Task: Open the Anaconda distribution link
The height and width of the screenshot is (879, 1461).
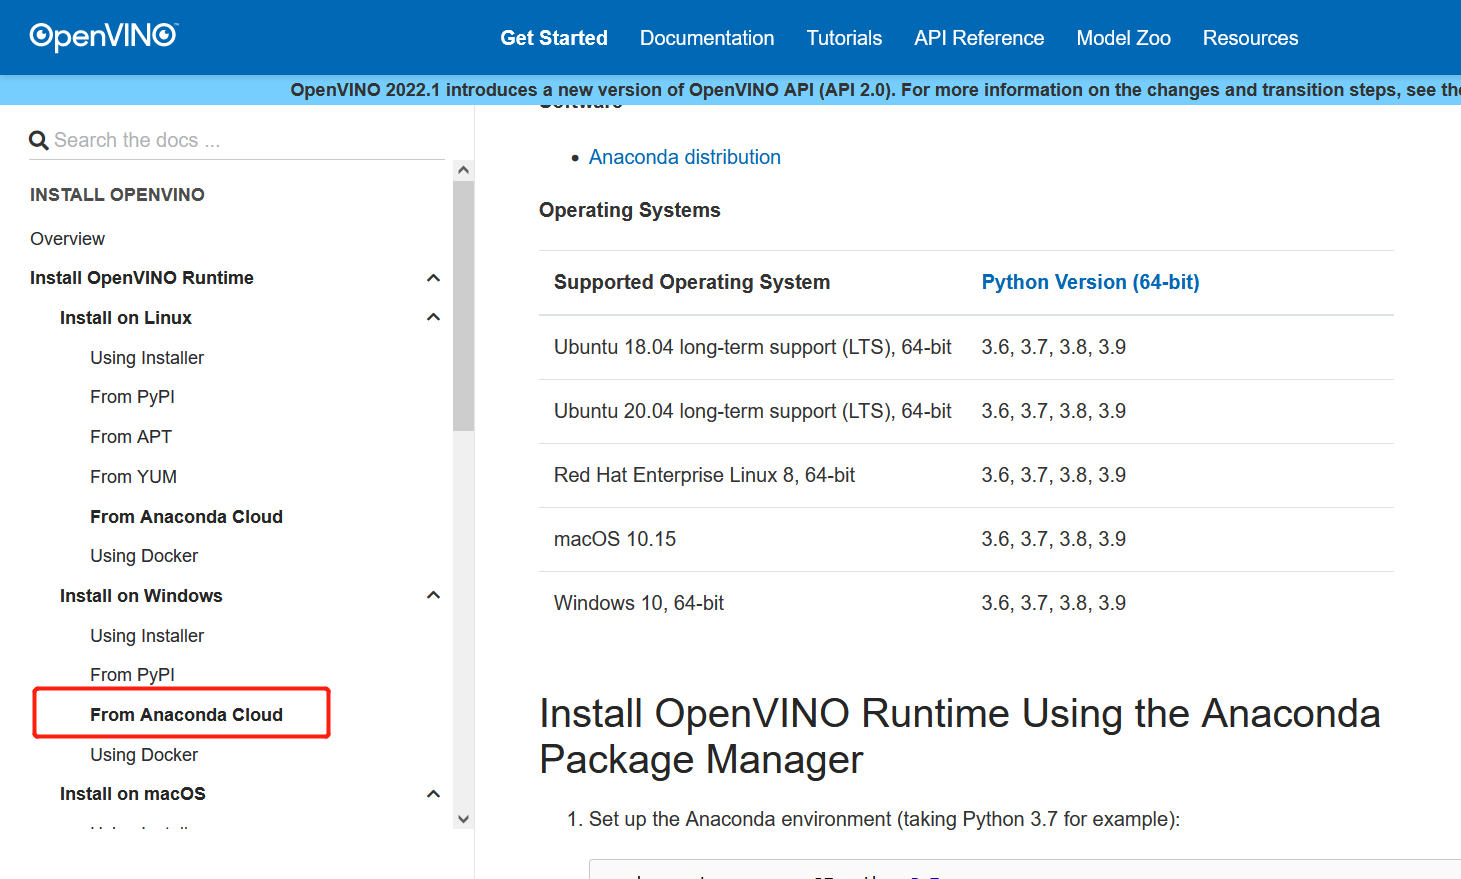Action: [684, 157]
